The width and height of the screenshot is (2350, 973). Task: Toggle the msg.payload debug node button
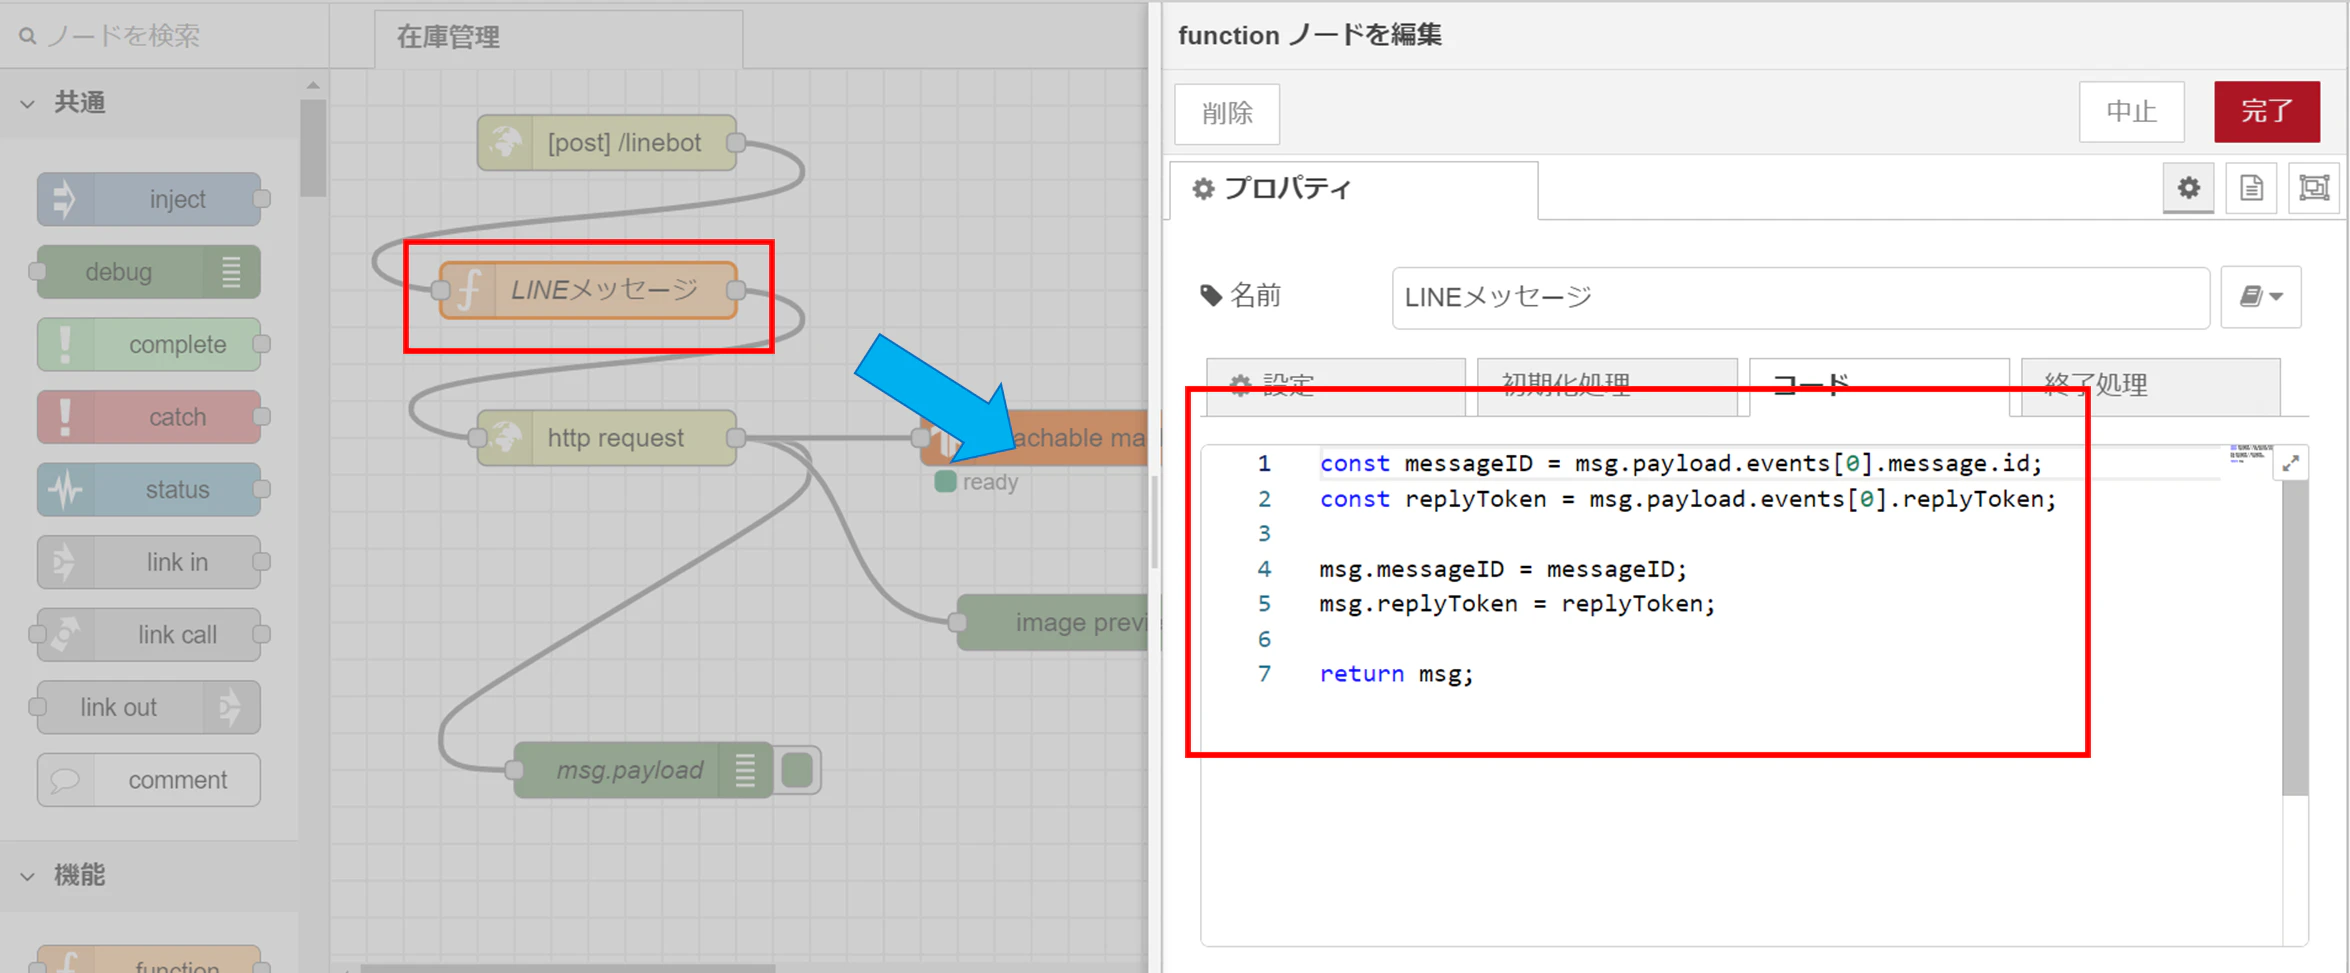(x=797, y=770)
